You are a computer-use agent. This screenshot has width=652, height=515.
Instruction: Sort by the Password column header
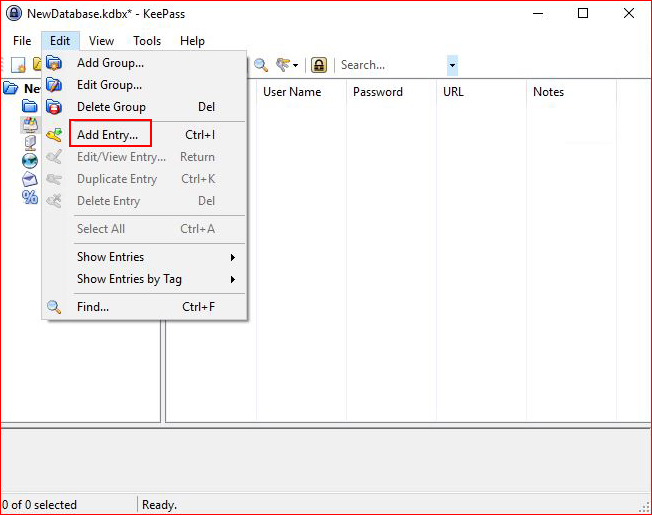(391, 91)
